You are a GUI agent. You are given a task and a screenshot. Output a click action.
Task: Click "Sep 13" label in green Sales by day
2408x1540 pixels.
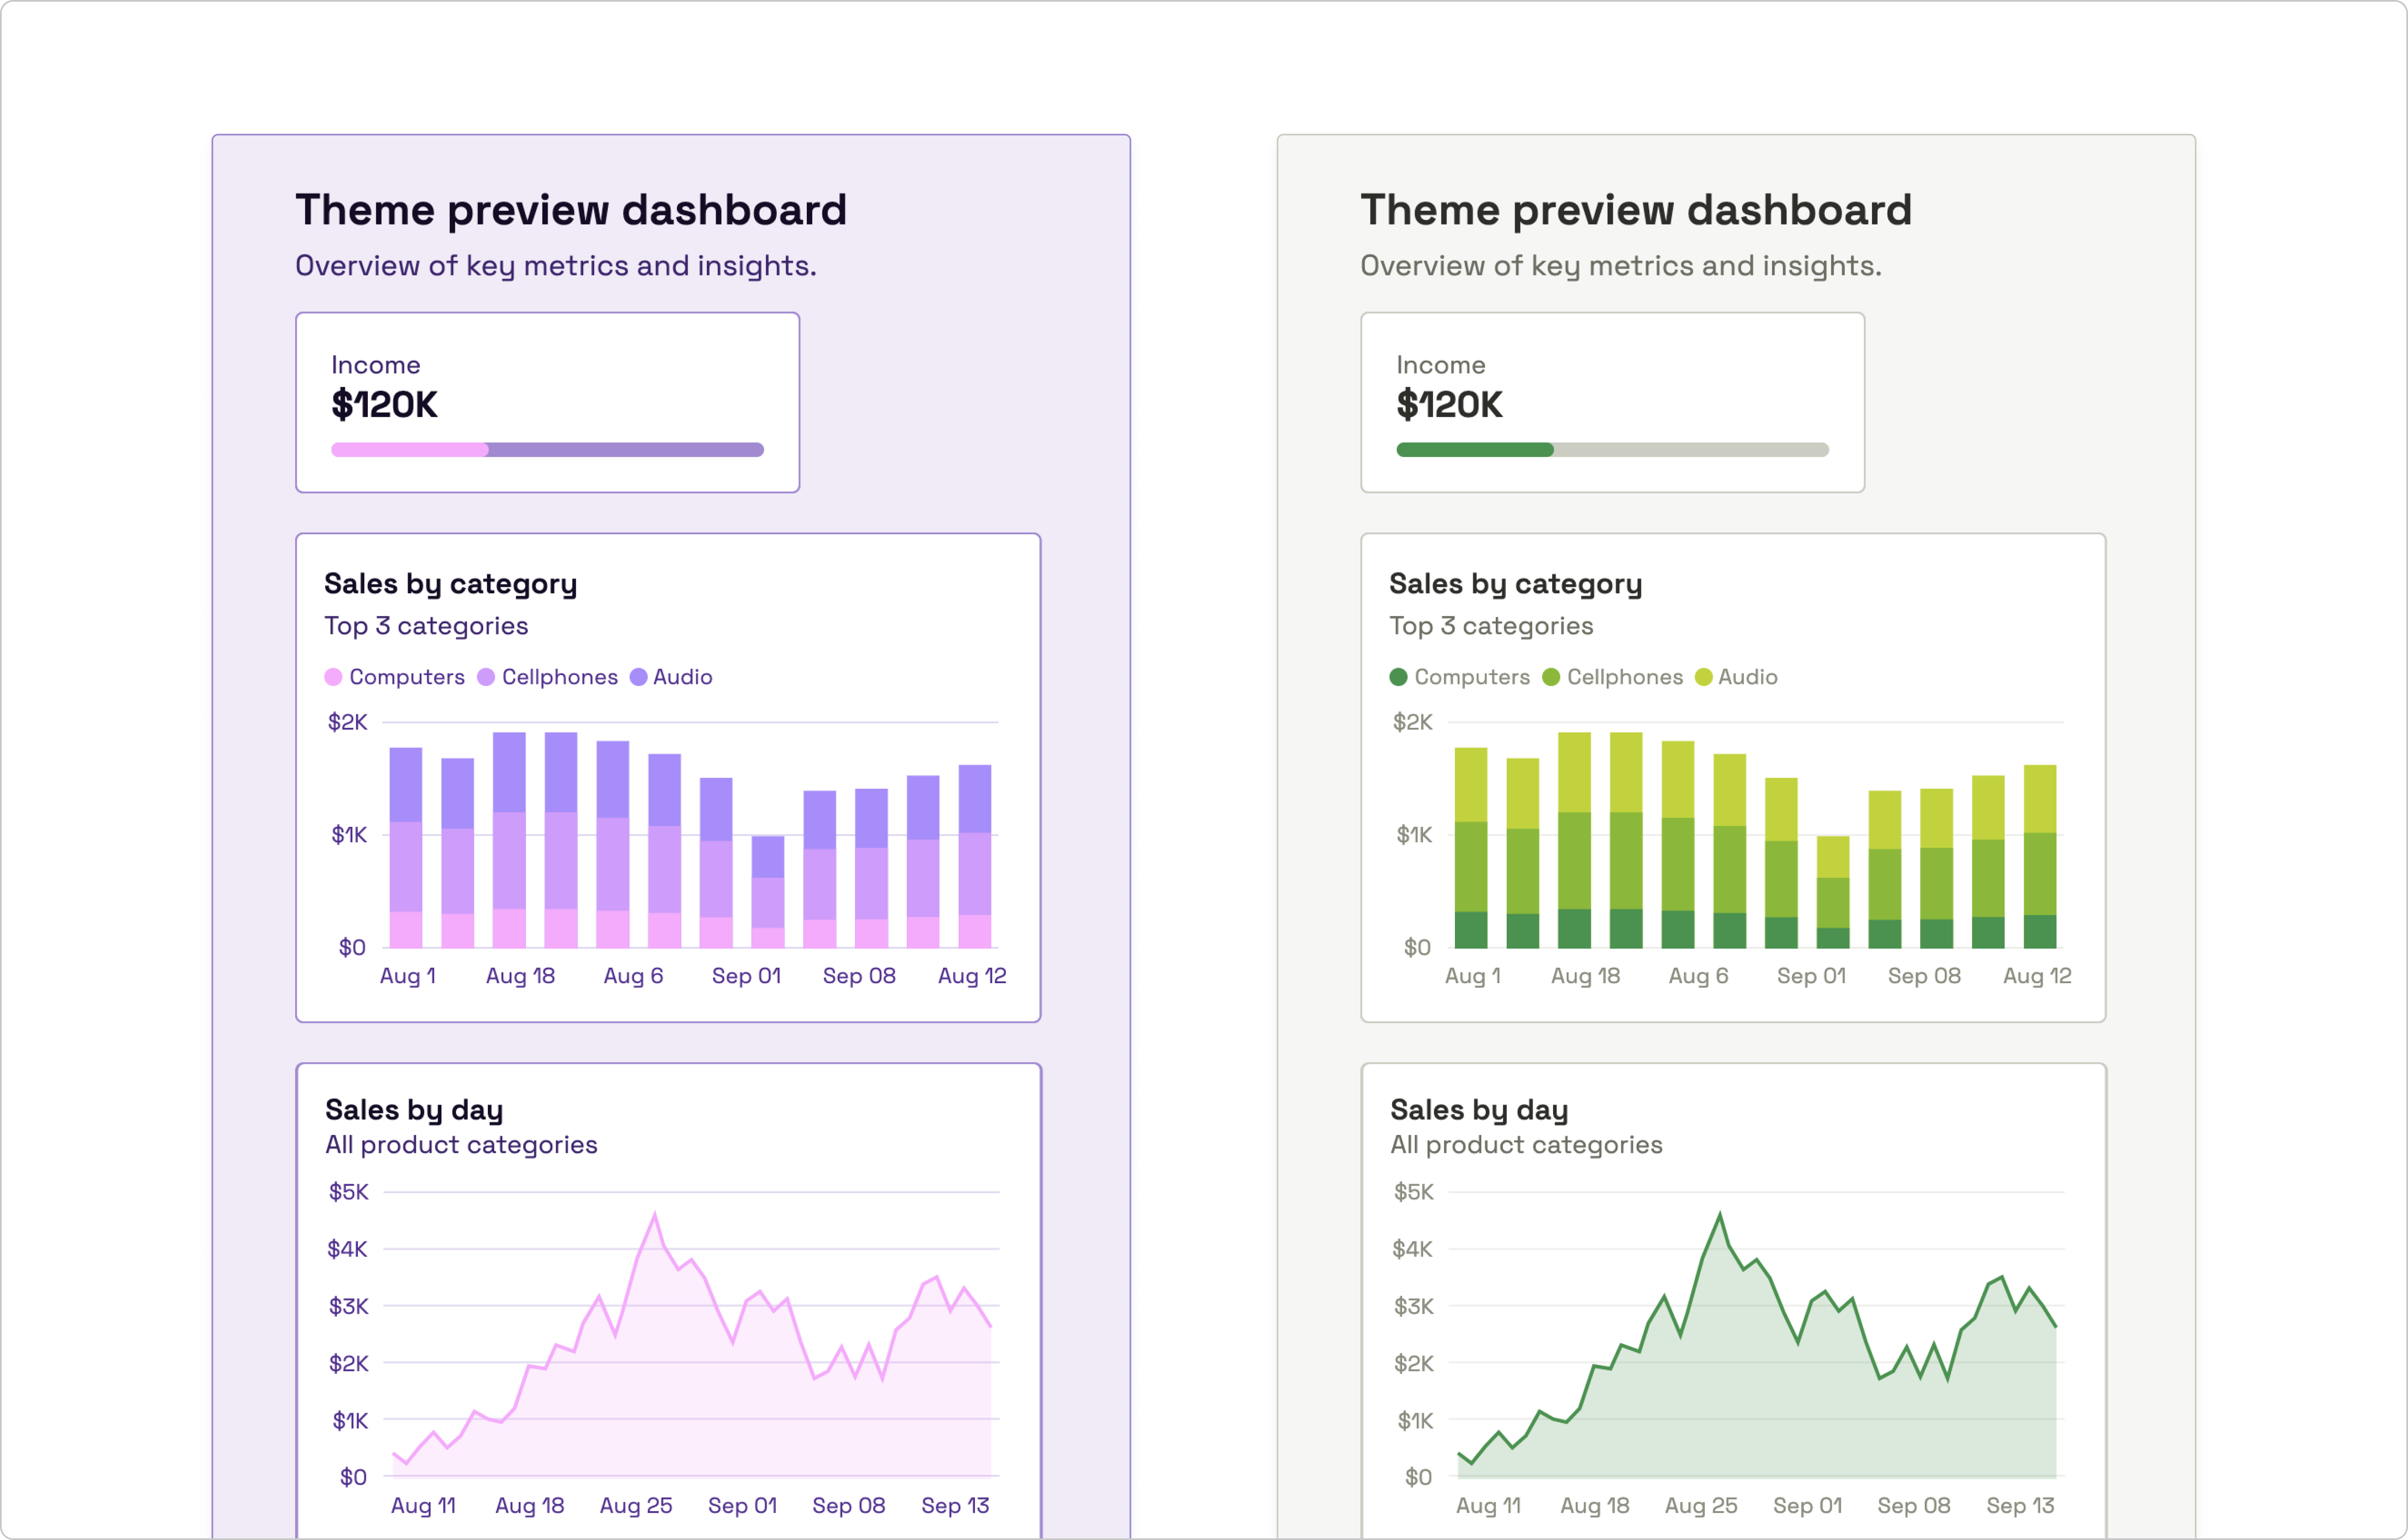(2020, 1506)
